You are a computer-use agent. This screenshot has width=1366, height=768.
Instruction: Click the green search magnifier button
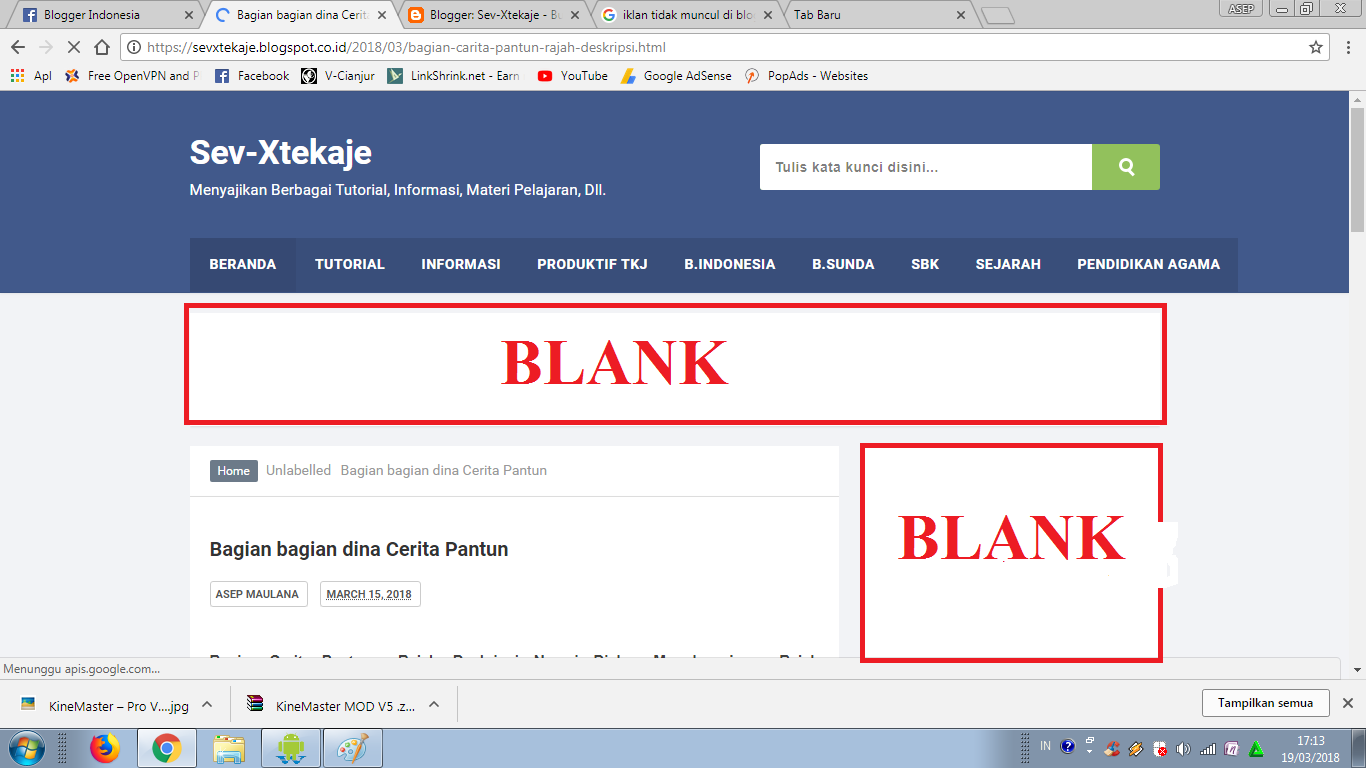[1126, 167]
